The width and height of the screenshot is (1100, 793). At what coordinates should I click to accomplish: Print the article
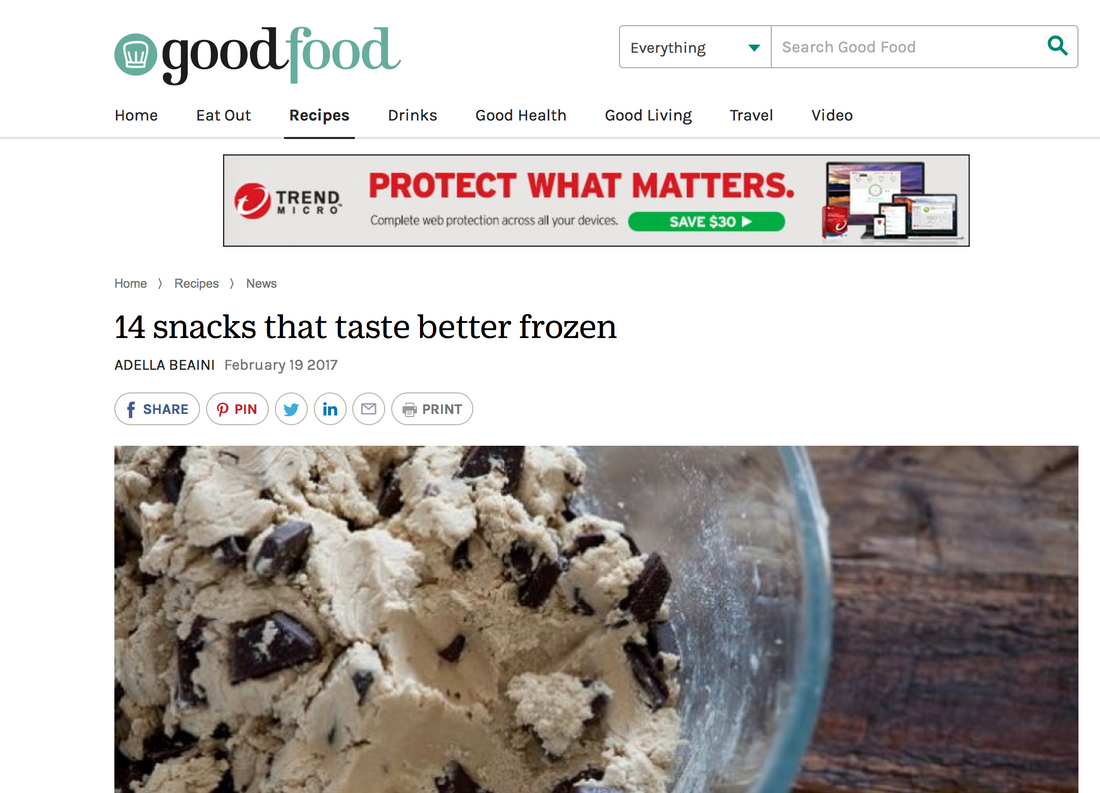pos(432,409)
